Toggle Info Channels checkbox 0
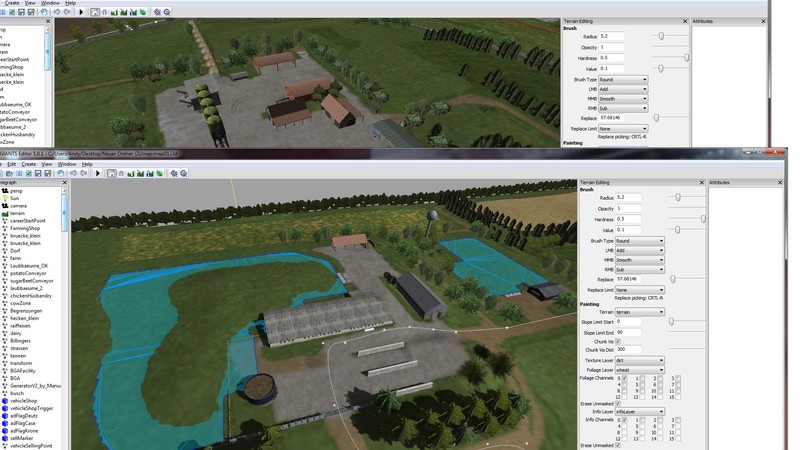800x450 pixels. [x=624, y=420]
